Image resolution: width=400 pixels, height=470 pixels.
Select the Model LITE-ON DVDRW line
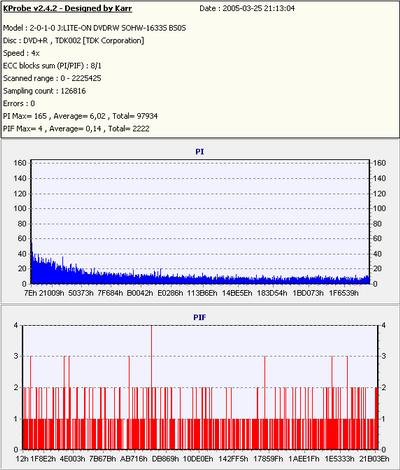(94, 28)
